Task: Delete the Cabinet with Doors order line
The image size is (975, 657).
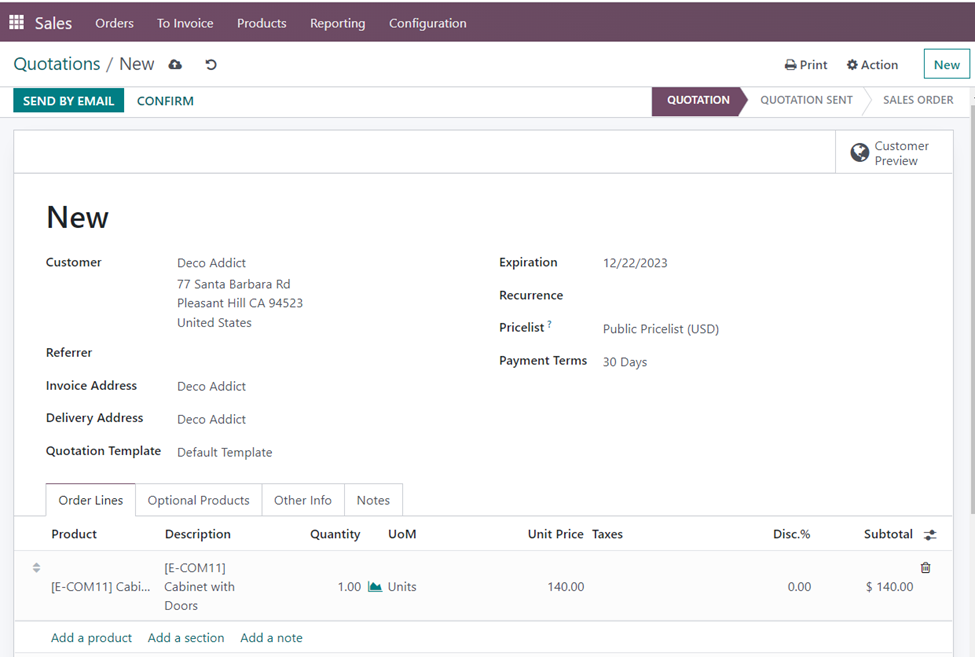Action: 925,568
